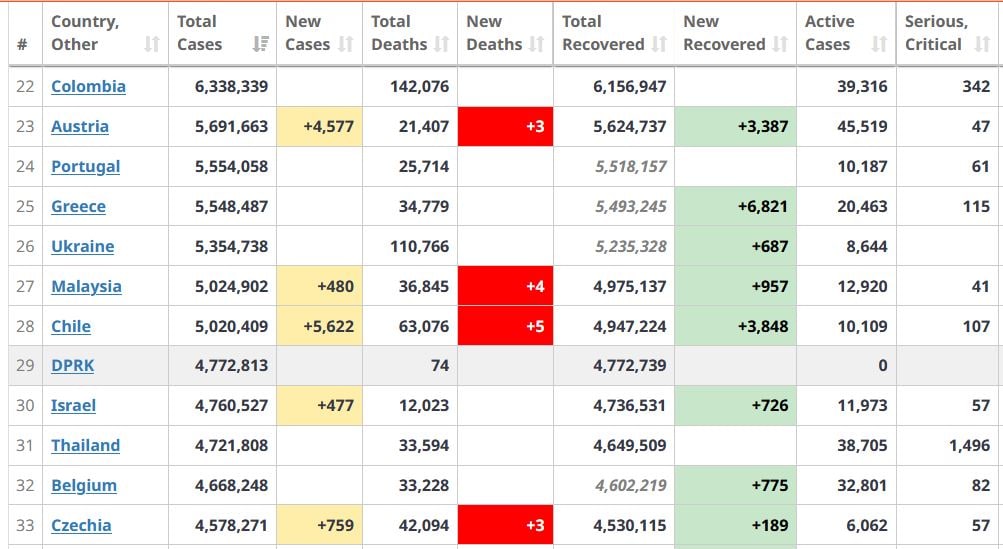Select Portugal total recovered 5,518,157
The width and height of the screenshot is (1003, 549).
tap(631, 166)
